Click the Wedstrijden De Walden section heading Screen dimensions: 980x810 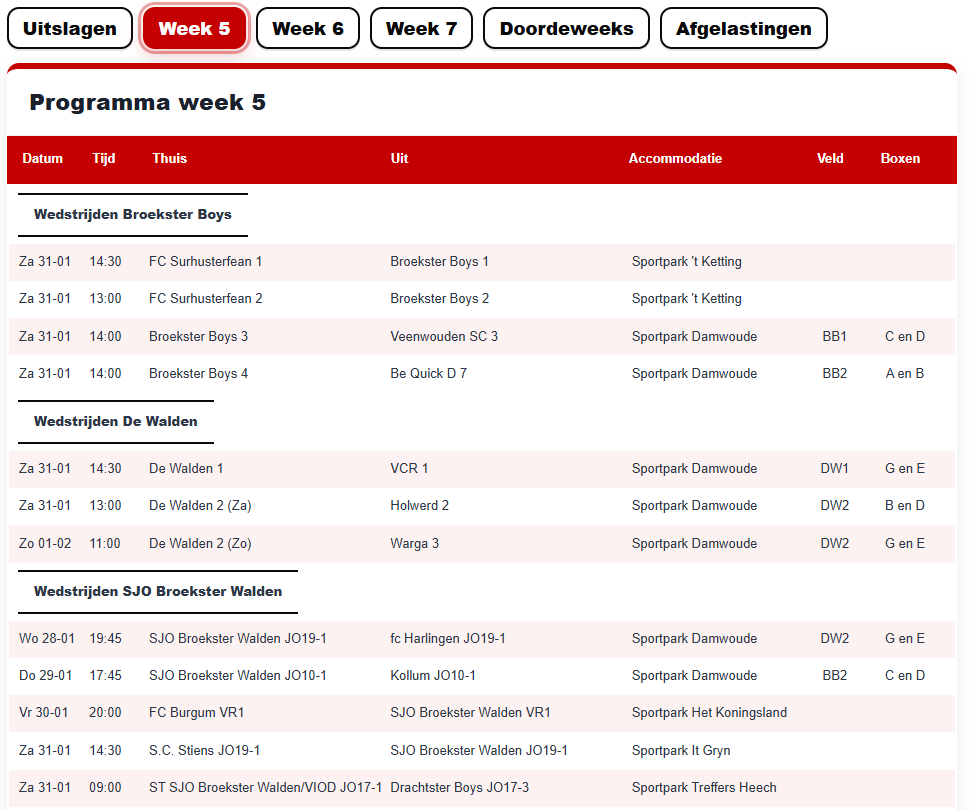115,422
